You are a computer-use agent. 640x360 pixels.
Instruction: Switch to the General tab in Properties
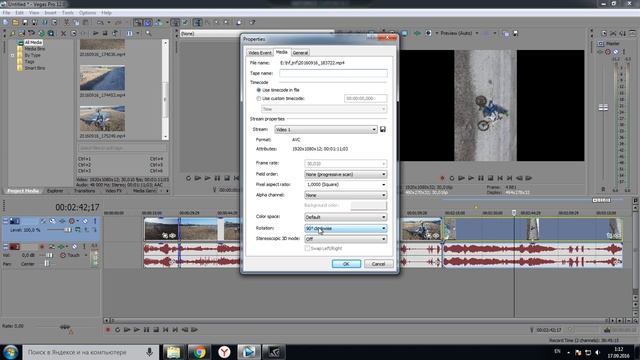point(300,53)
